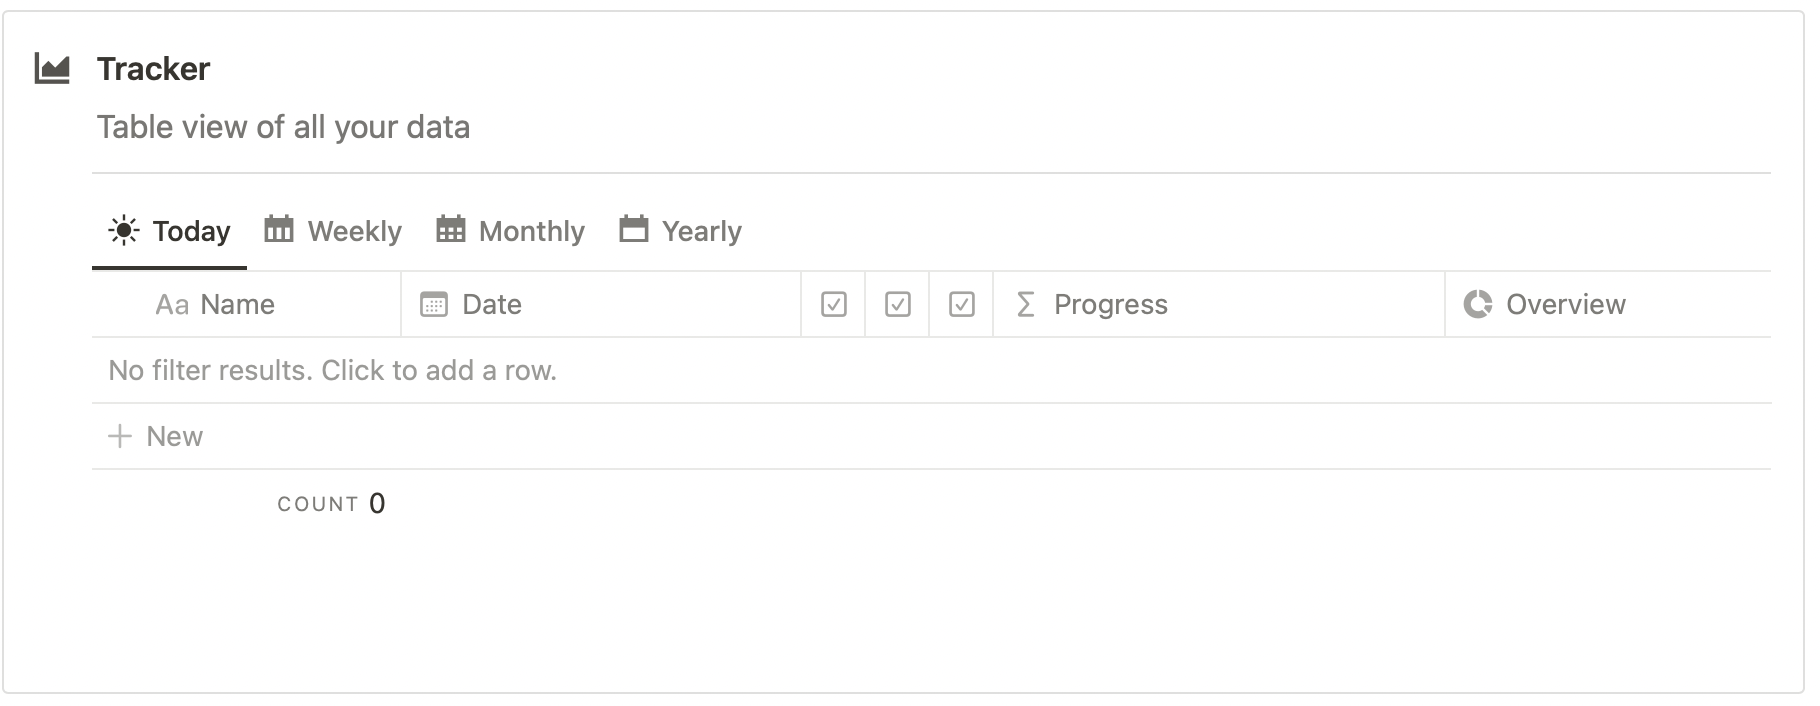Open the Name column header menu
Image resolution: width=1820 pixels, height=706 pixels.
(237, 305)
